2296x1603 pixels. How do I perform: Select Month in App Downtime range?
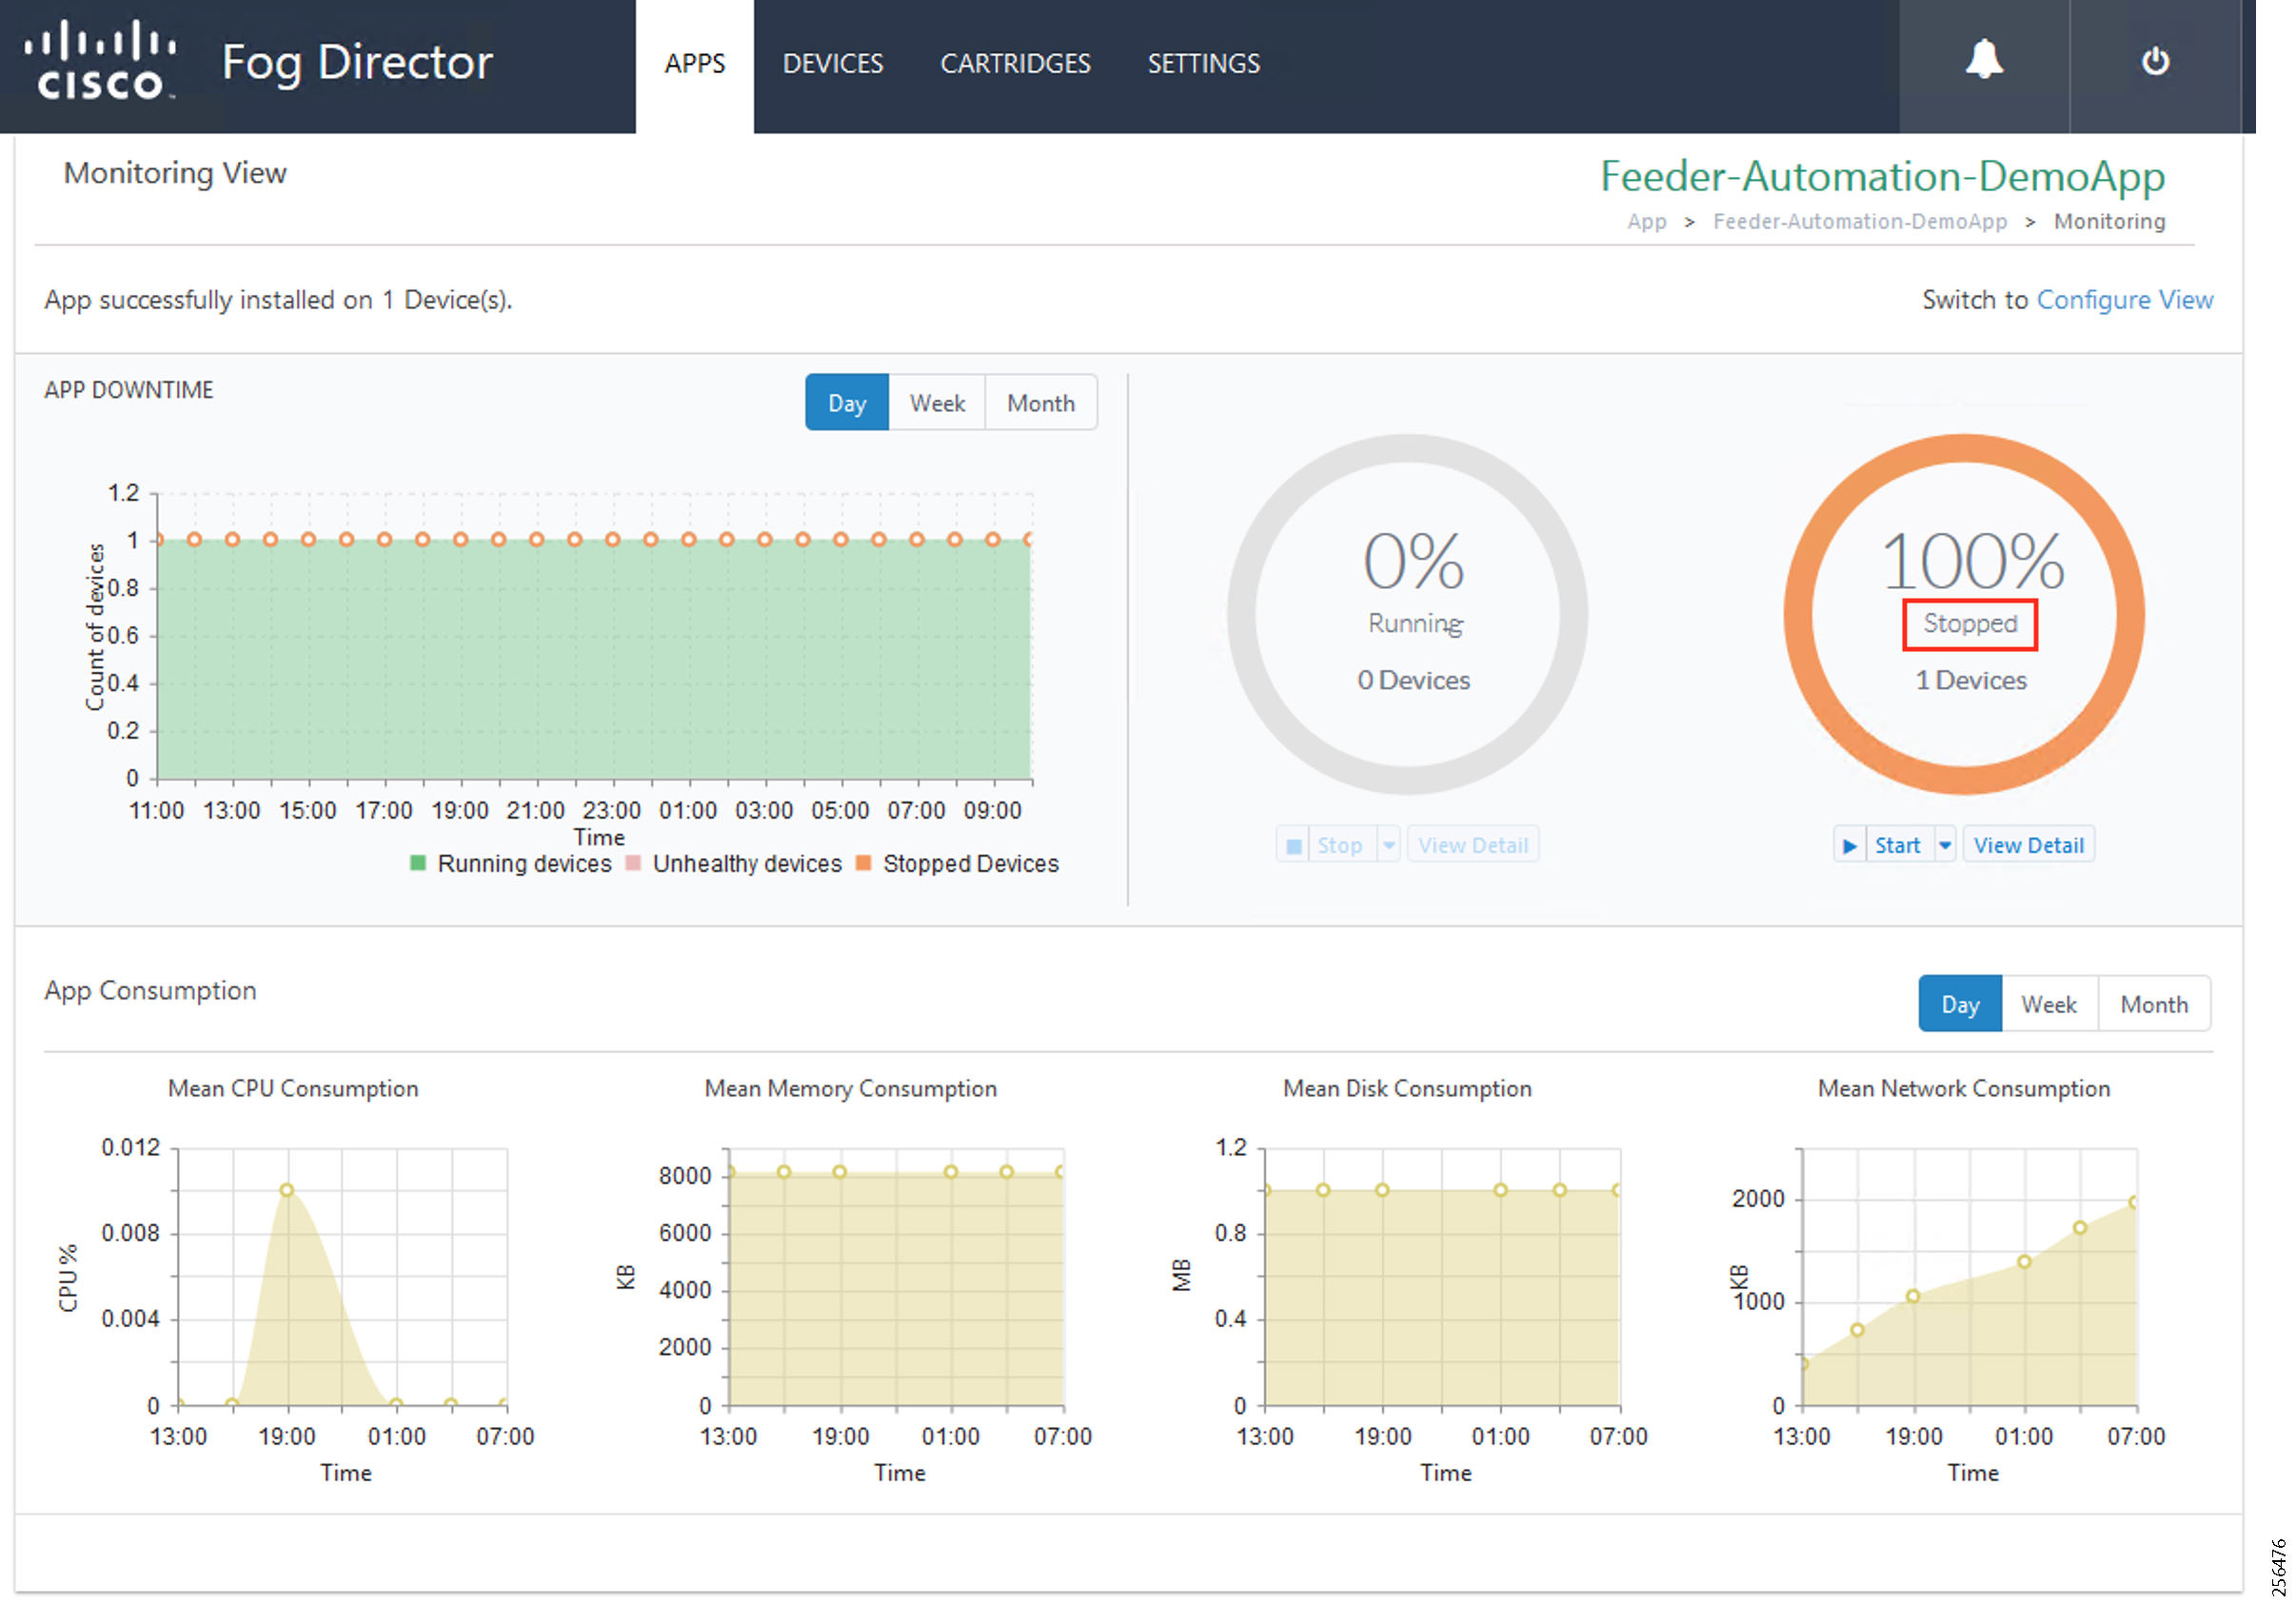point(1040,403)
